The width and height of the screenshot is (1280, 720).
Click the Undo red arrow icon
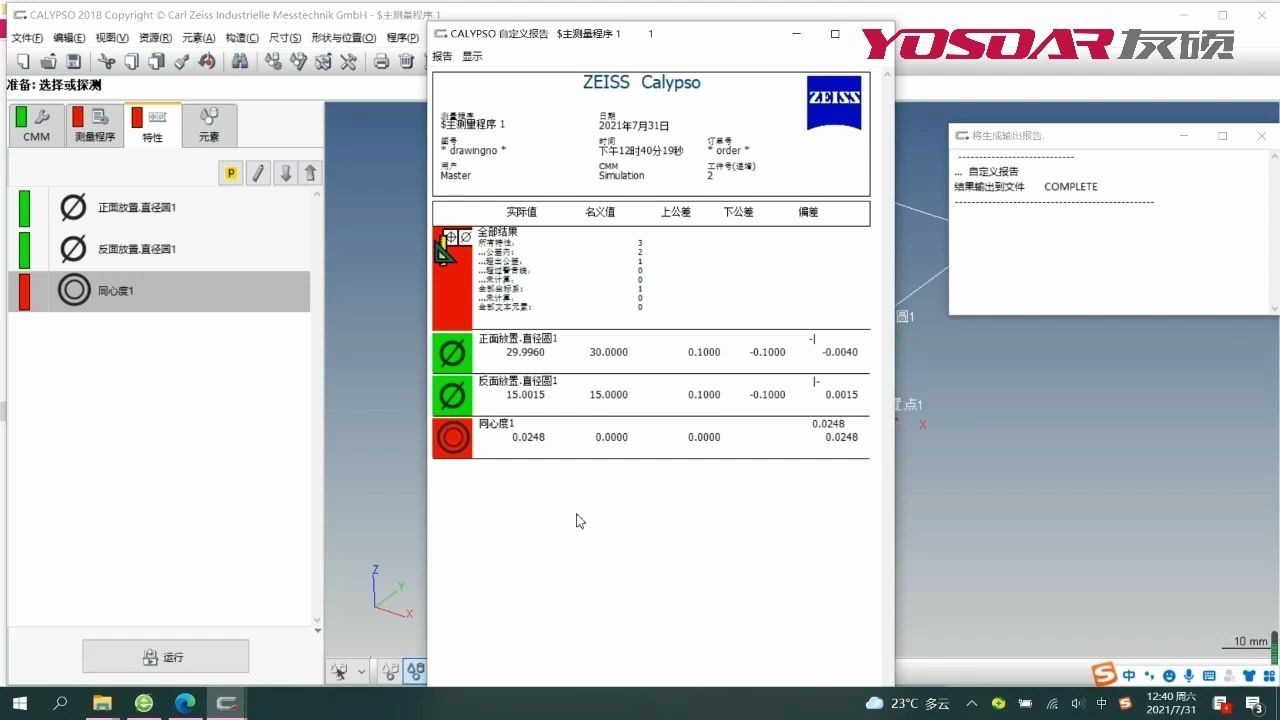[206, 62]
